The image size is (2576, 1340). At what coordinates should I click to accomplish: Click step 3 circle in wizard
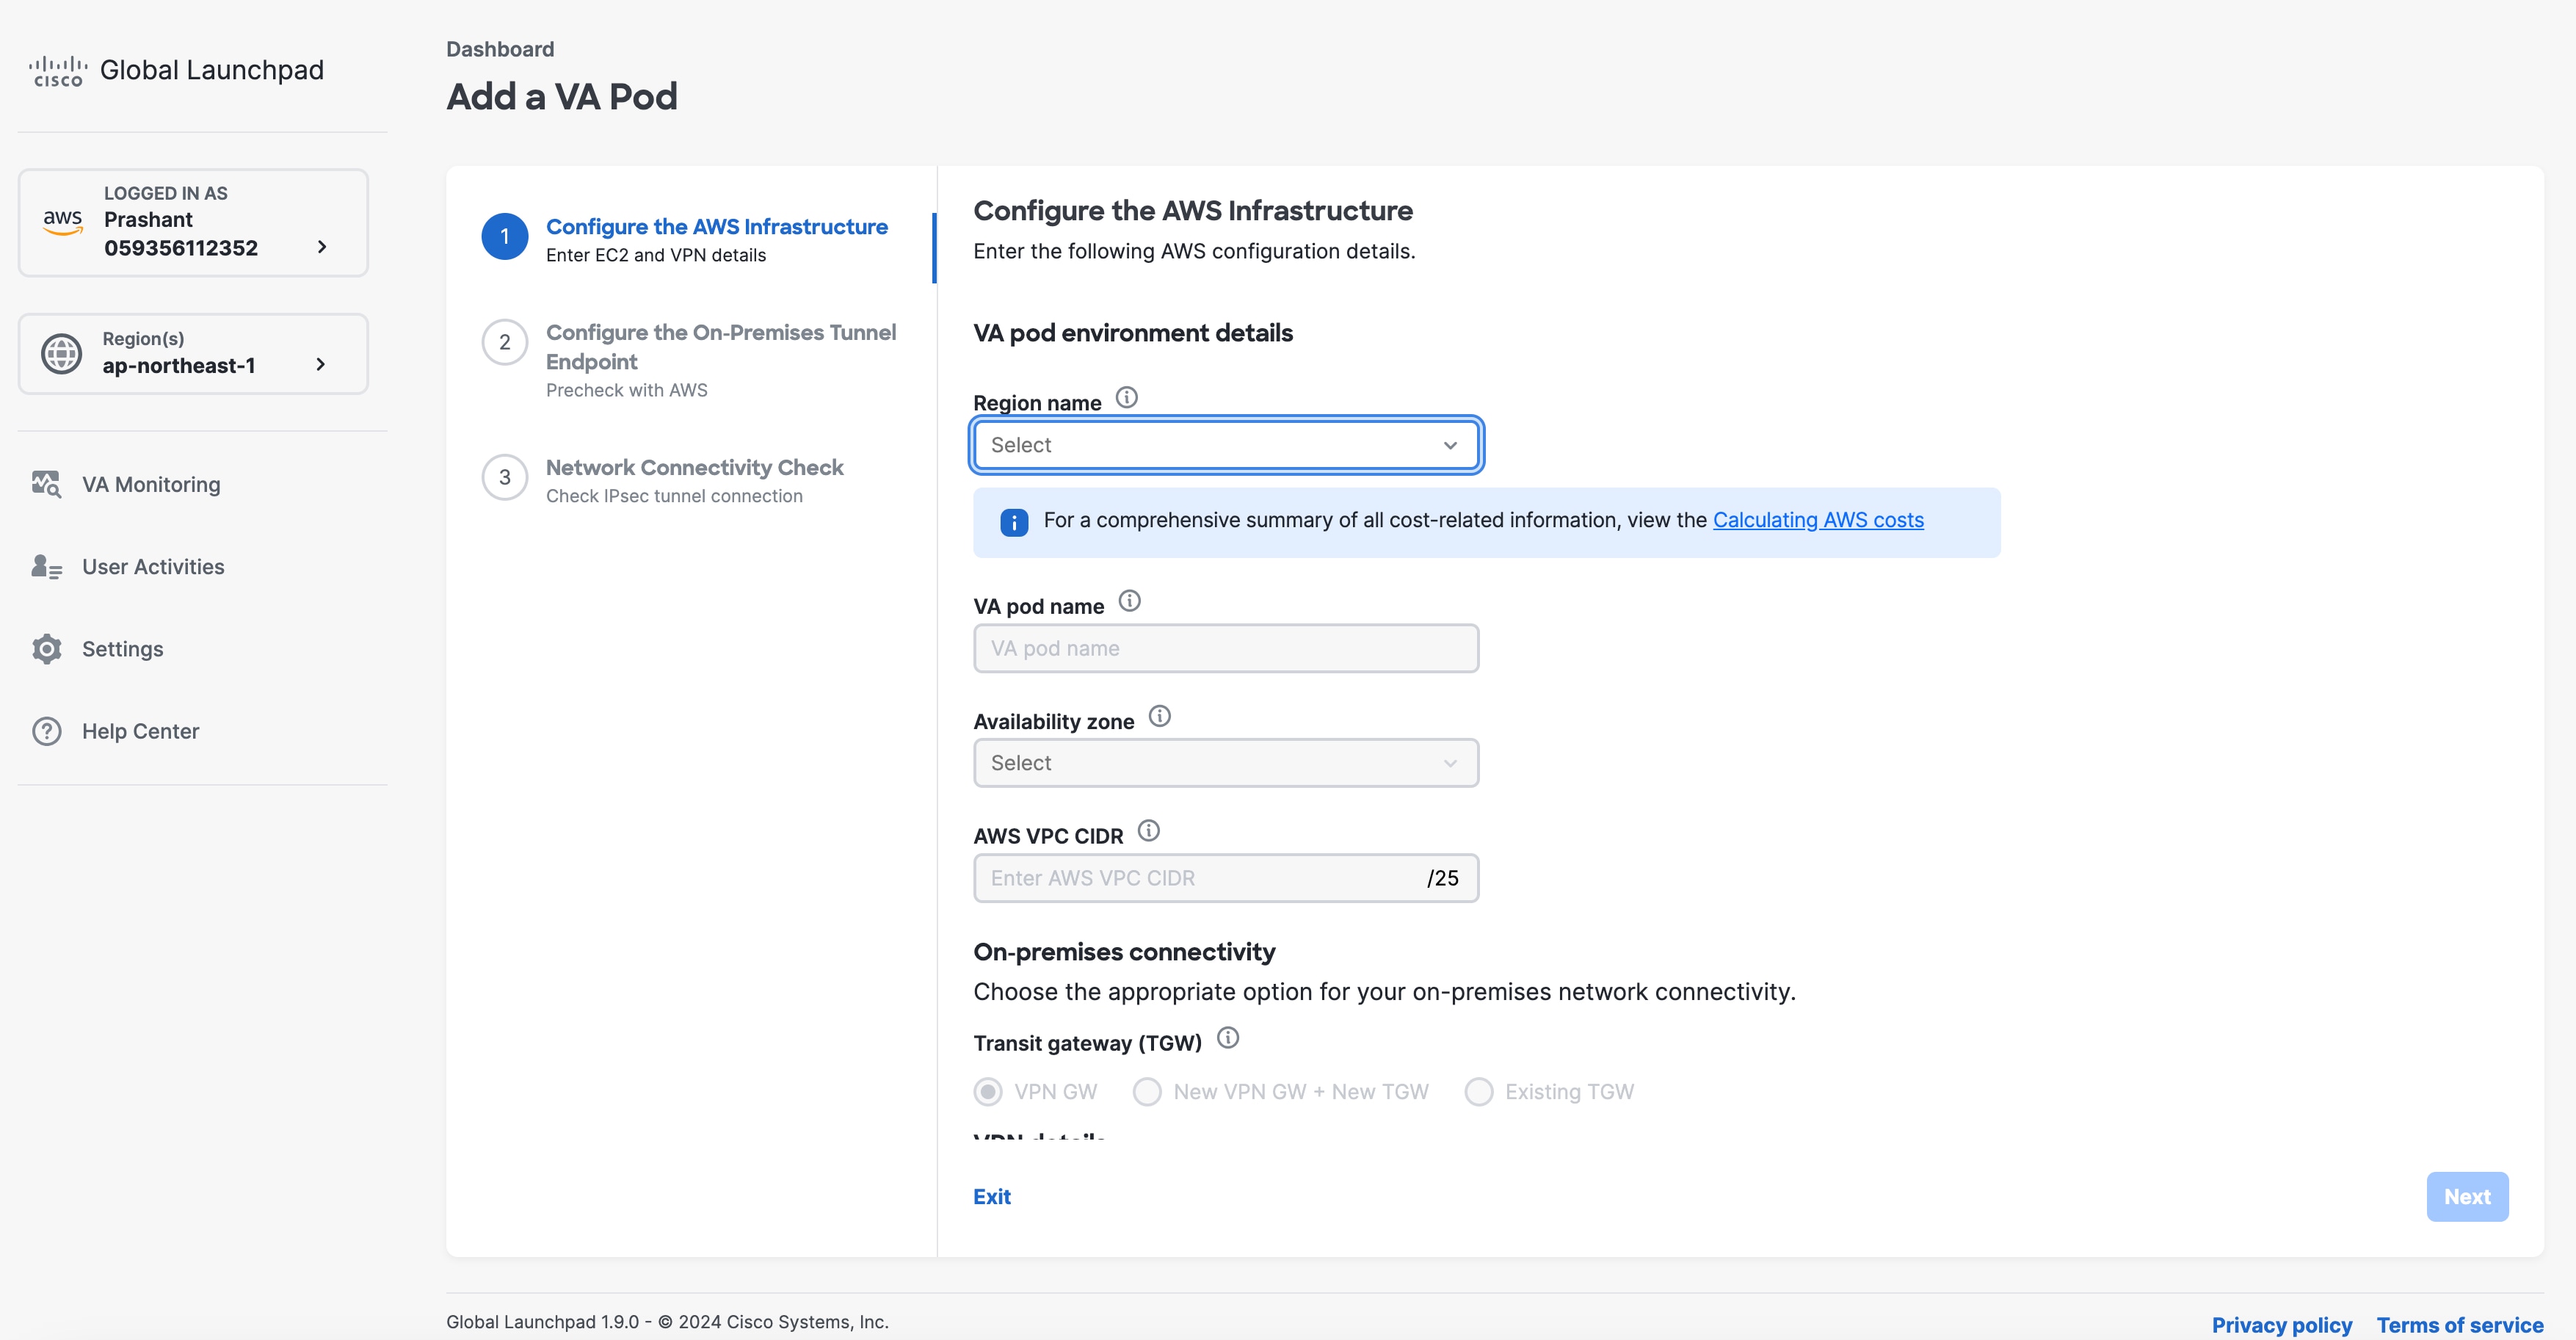[504, 478]
